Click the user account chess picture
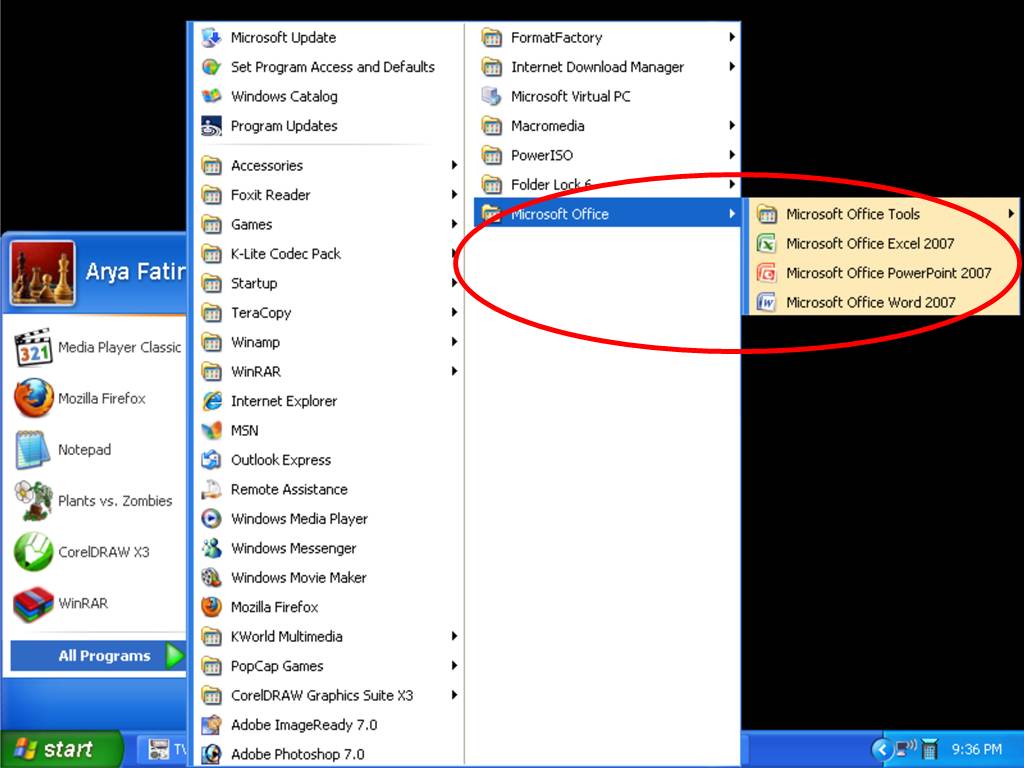Image resolution: width=1024 pixels, height=768 pixels. pos(42,274)
